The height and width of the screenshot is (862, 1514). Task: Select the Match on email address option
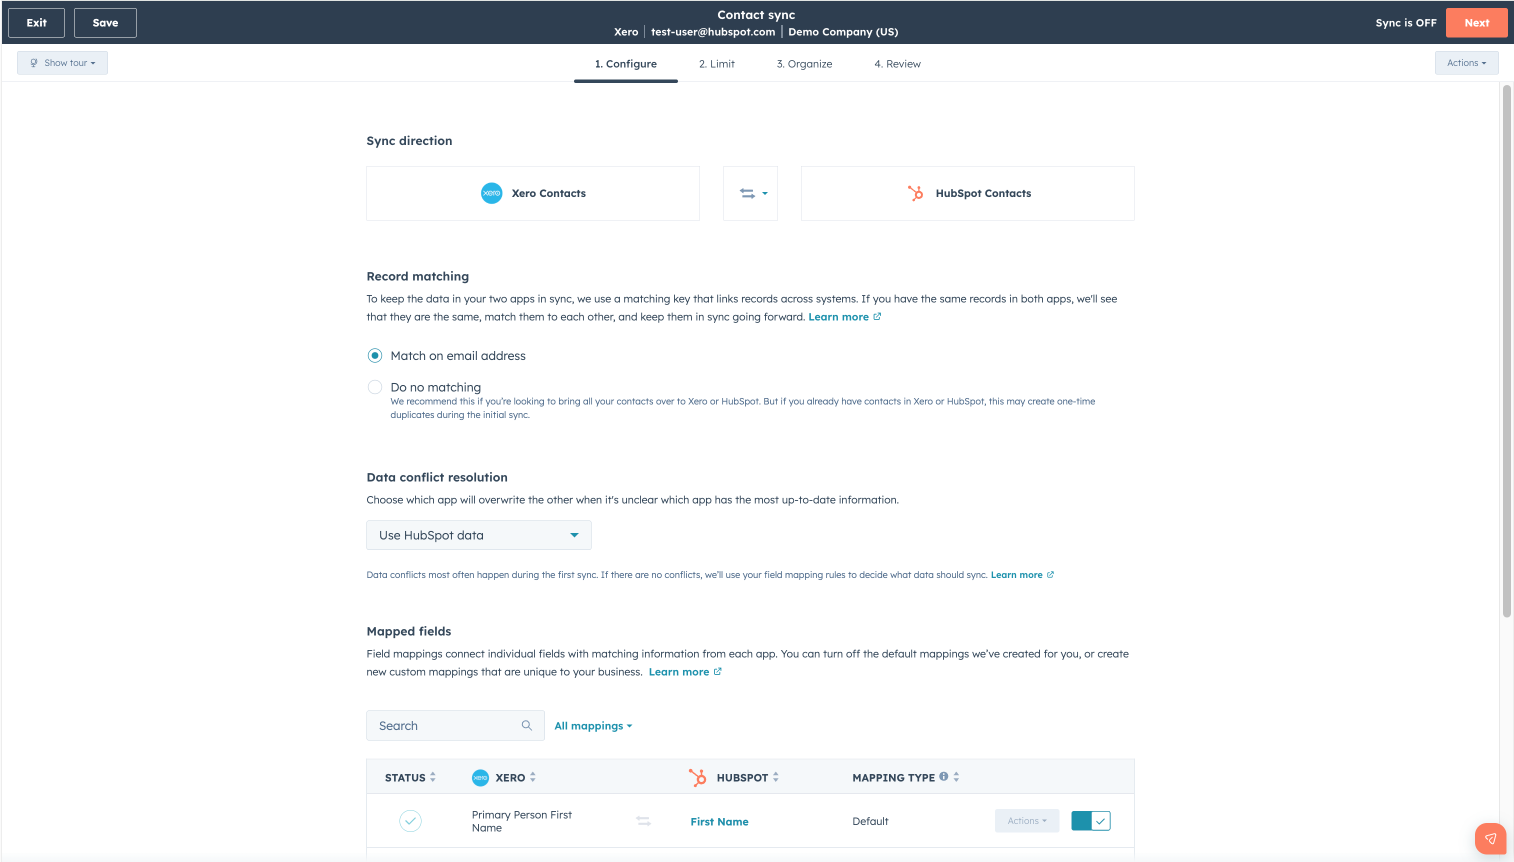(x=374, y=355)
